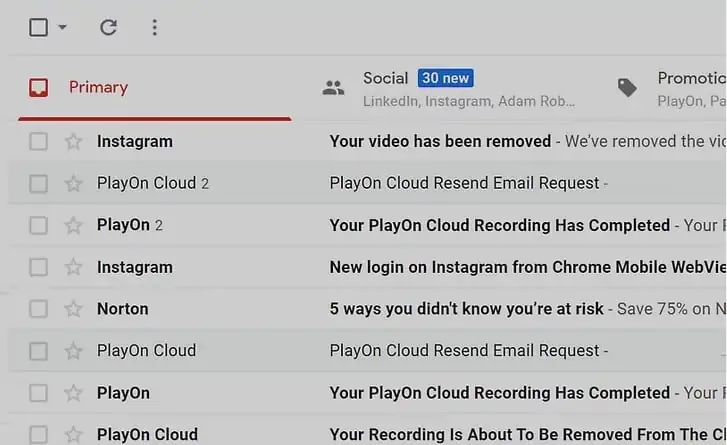
Task: Select checkbox for PlayOn 2 conversation
Action: pos(38,226)
